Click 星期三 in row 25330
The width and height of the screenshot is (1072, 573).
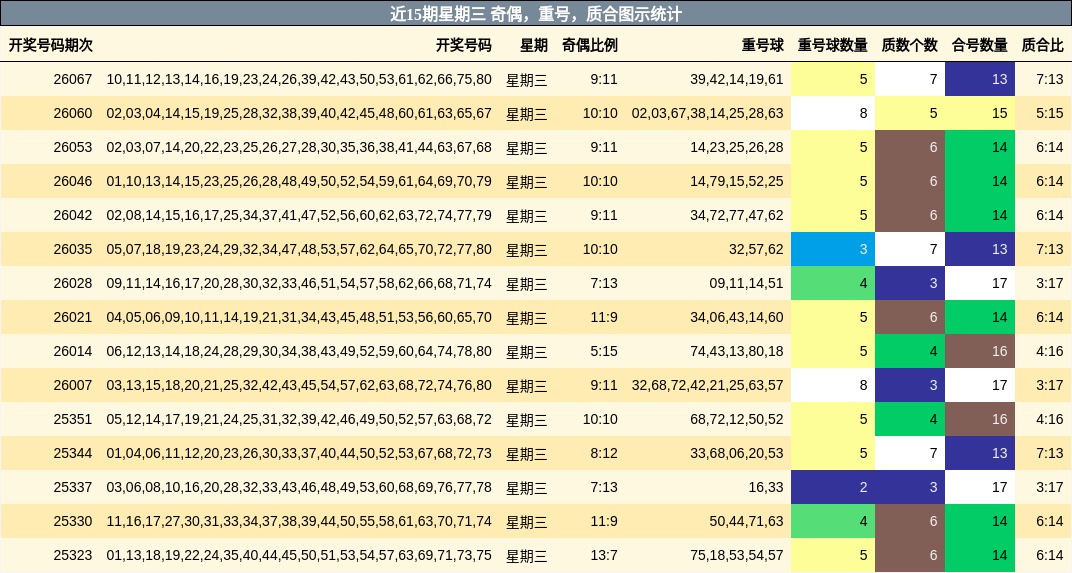click(526, 522)
